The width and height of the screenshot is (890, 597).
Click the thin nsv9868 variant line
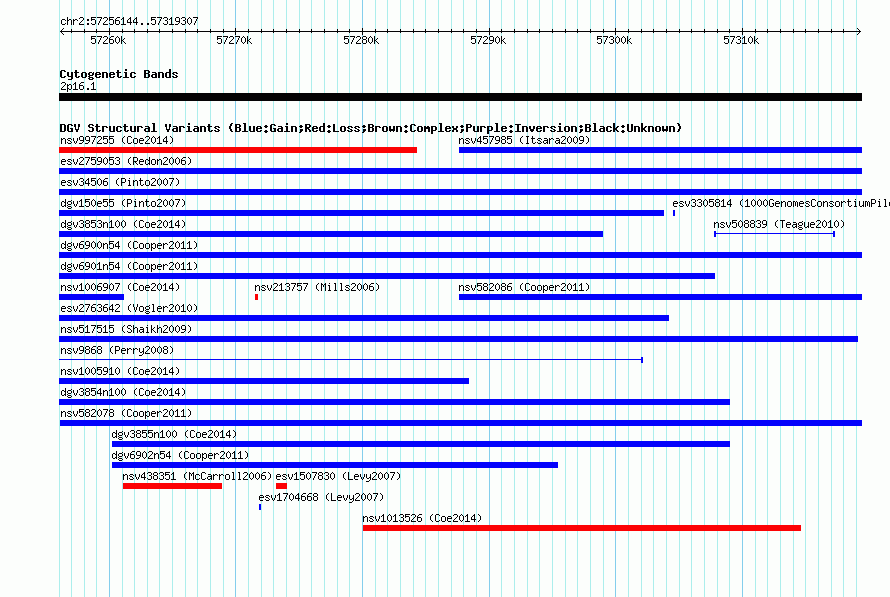[x=351, y=360]
